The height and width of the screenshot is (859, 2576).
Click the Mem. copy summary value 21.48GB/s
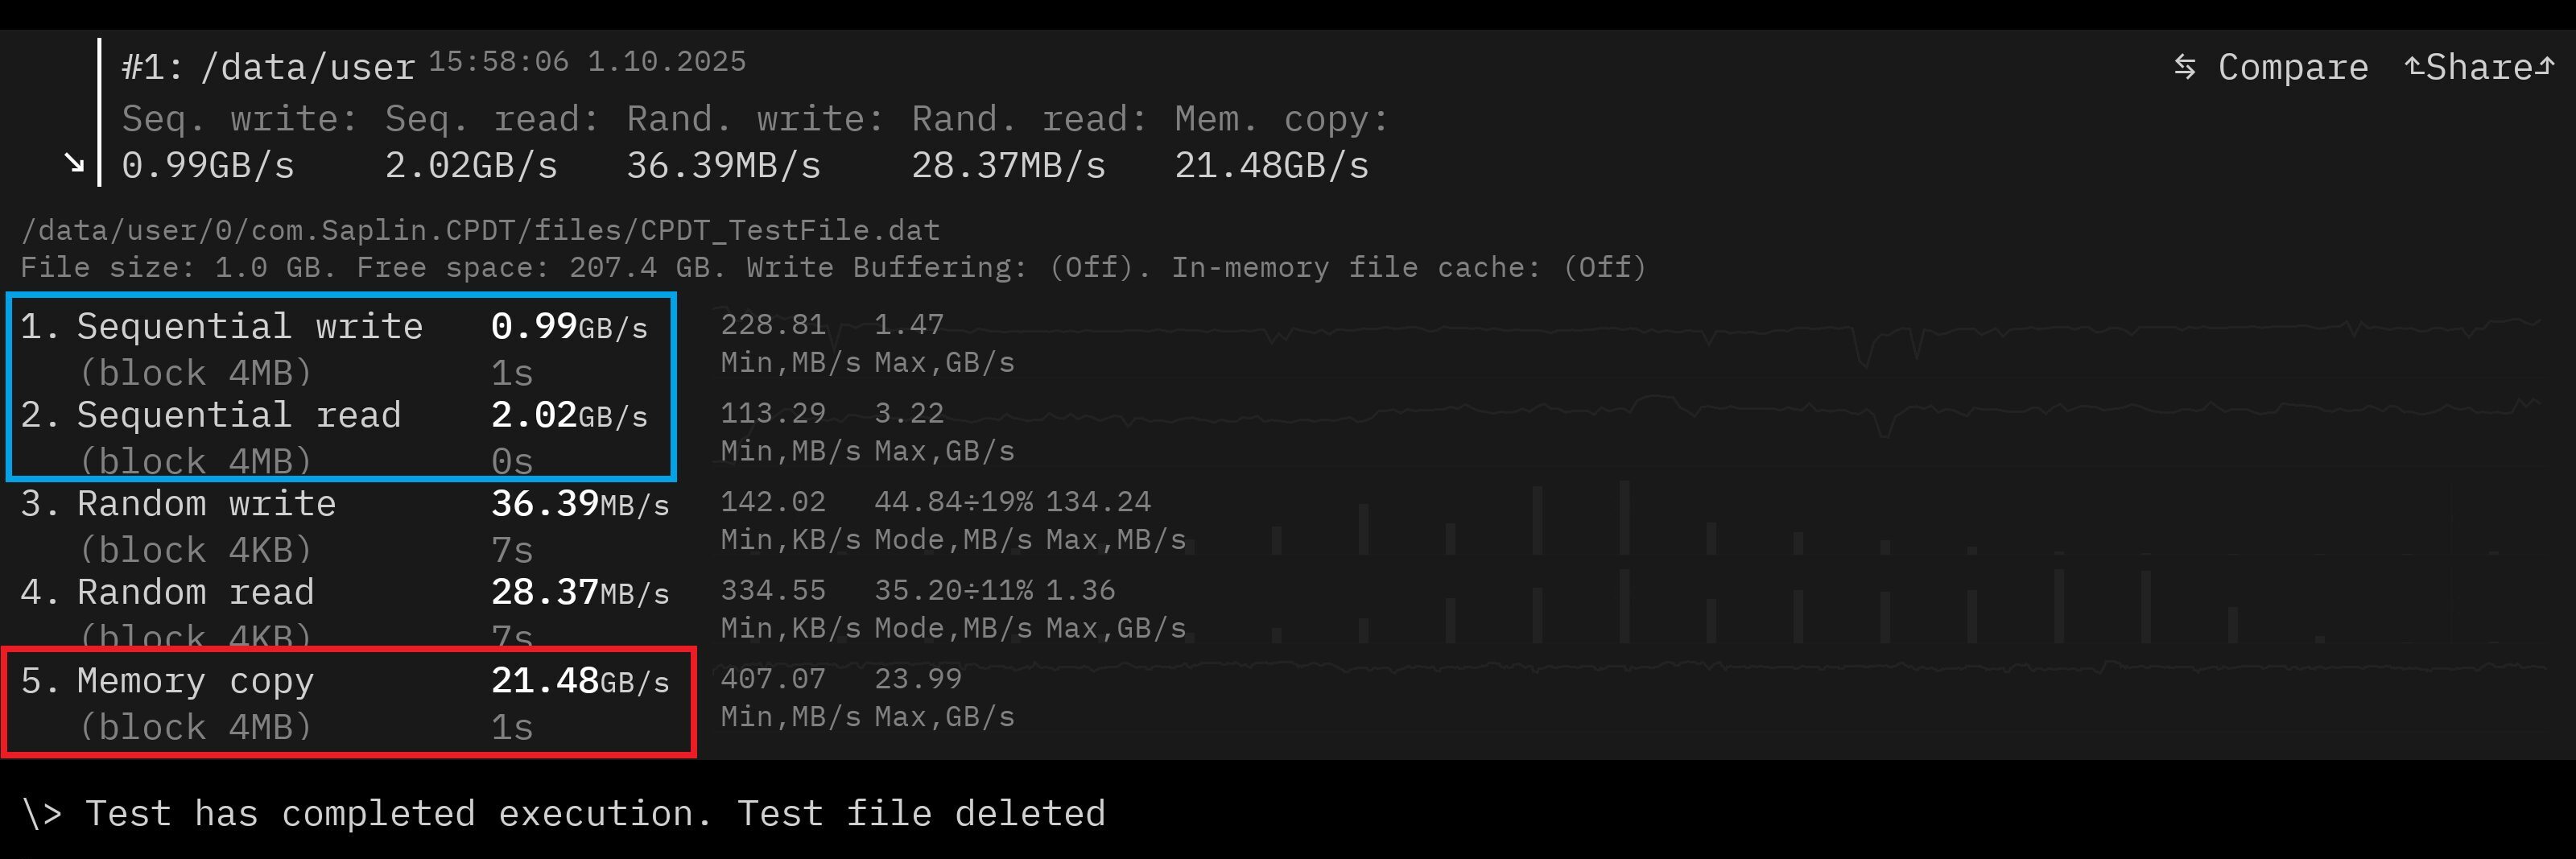click(x=1271, y=165)
